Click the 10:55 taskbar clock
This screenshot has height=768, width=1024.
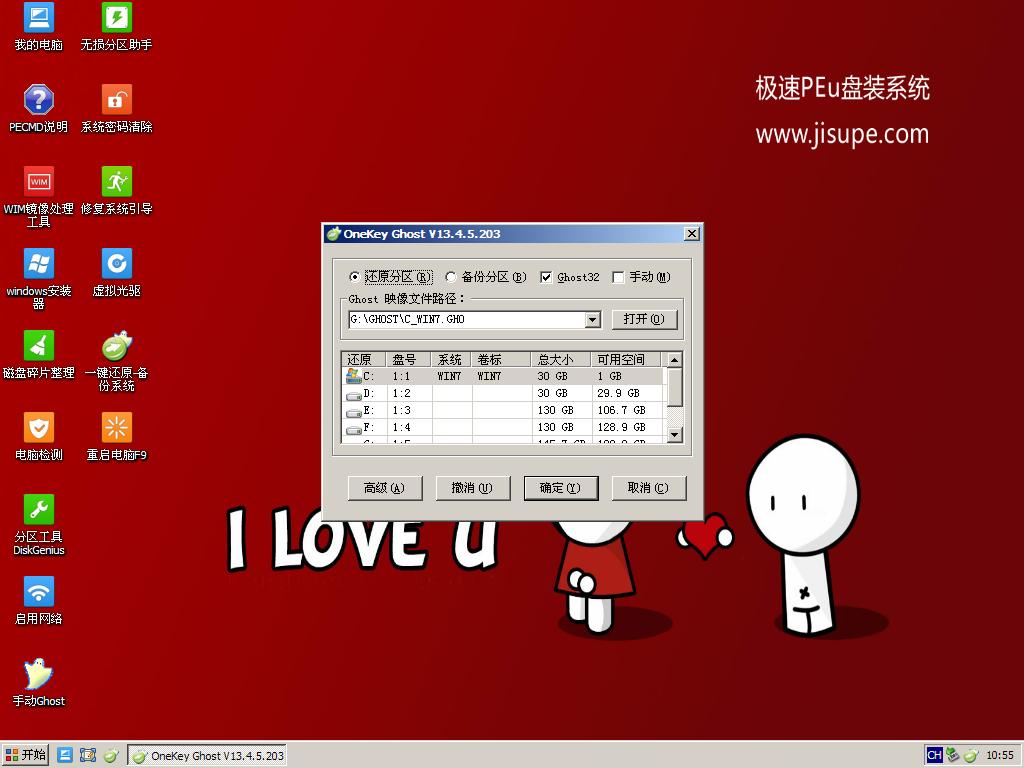point(999,756)
